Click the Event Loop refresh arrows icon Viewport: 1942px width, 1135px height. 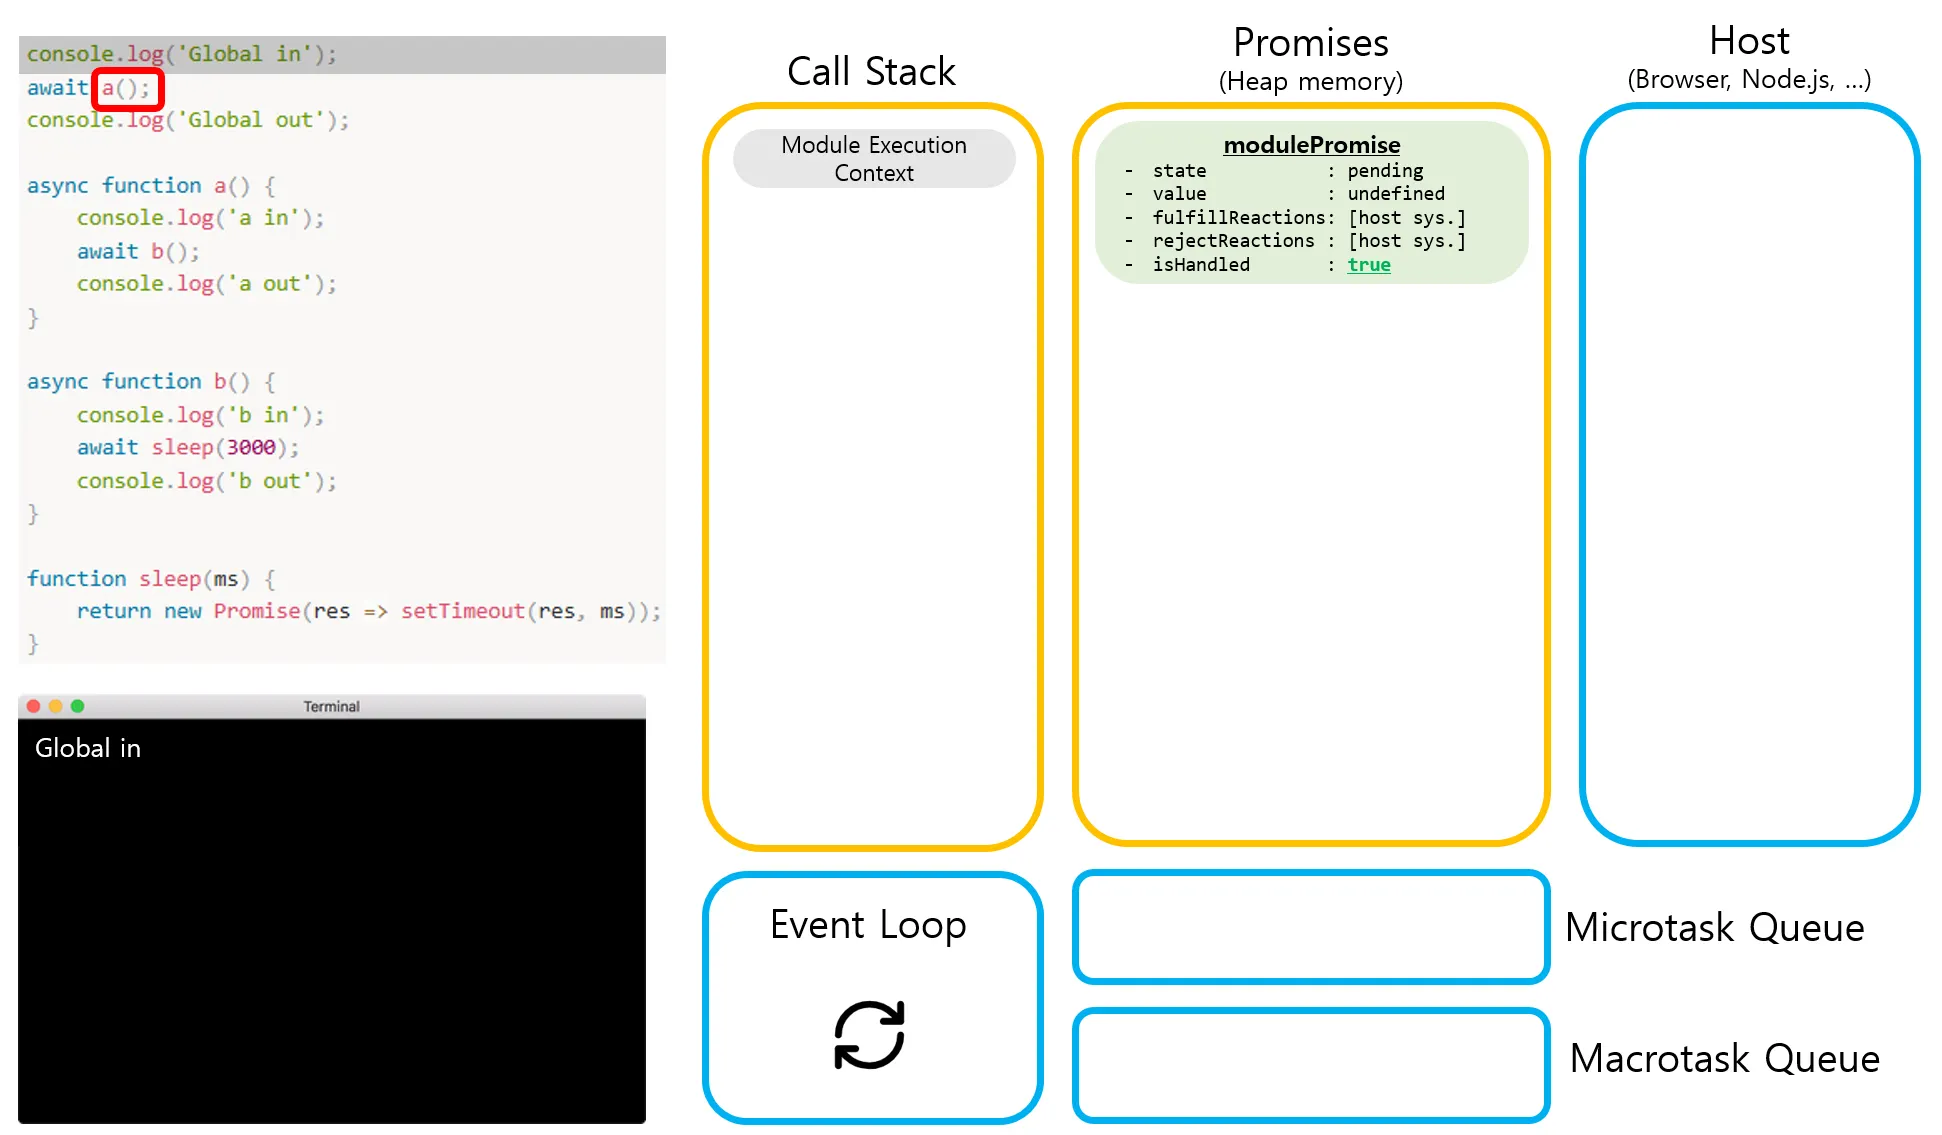click(869, 1035)
